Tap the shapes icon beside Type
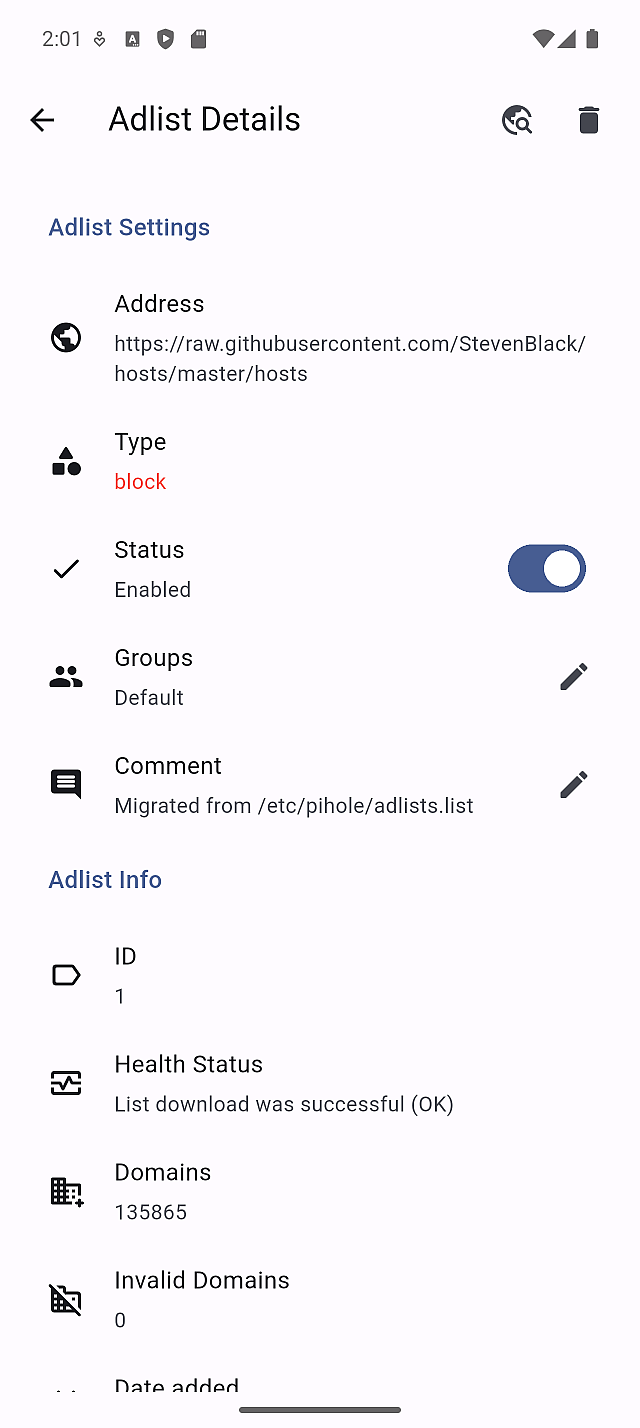Screen dimensions: 640x1428 [66, 461]
